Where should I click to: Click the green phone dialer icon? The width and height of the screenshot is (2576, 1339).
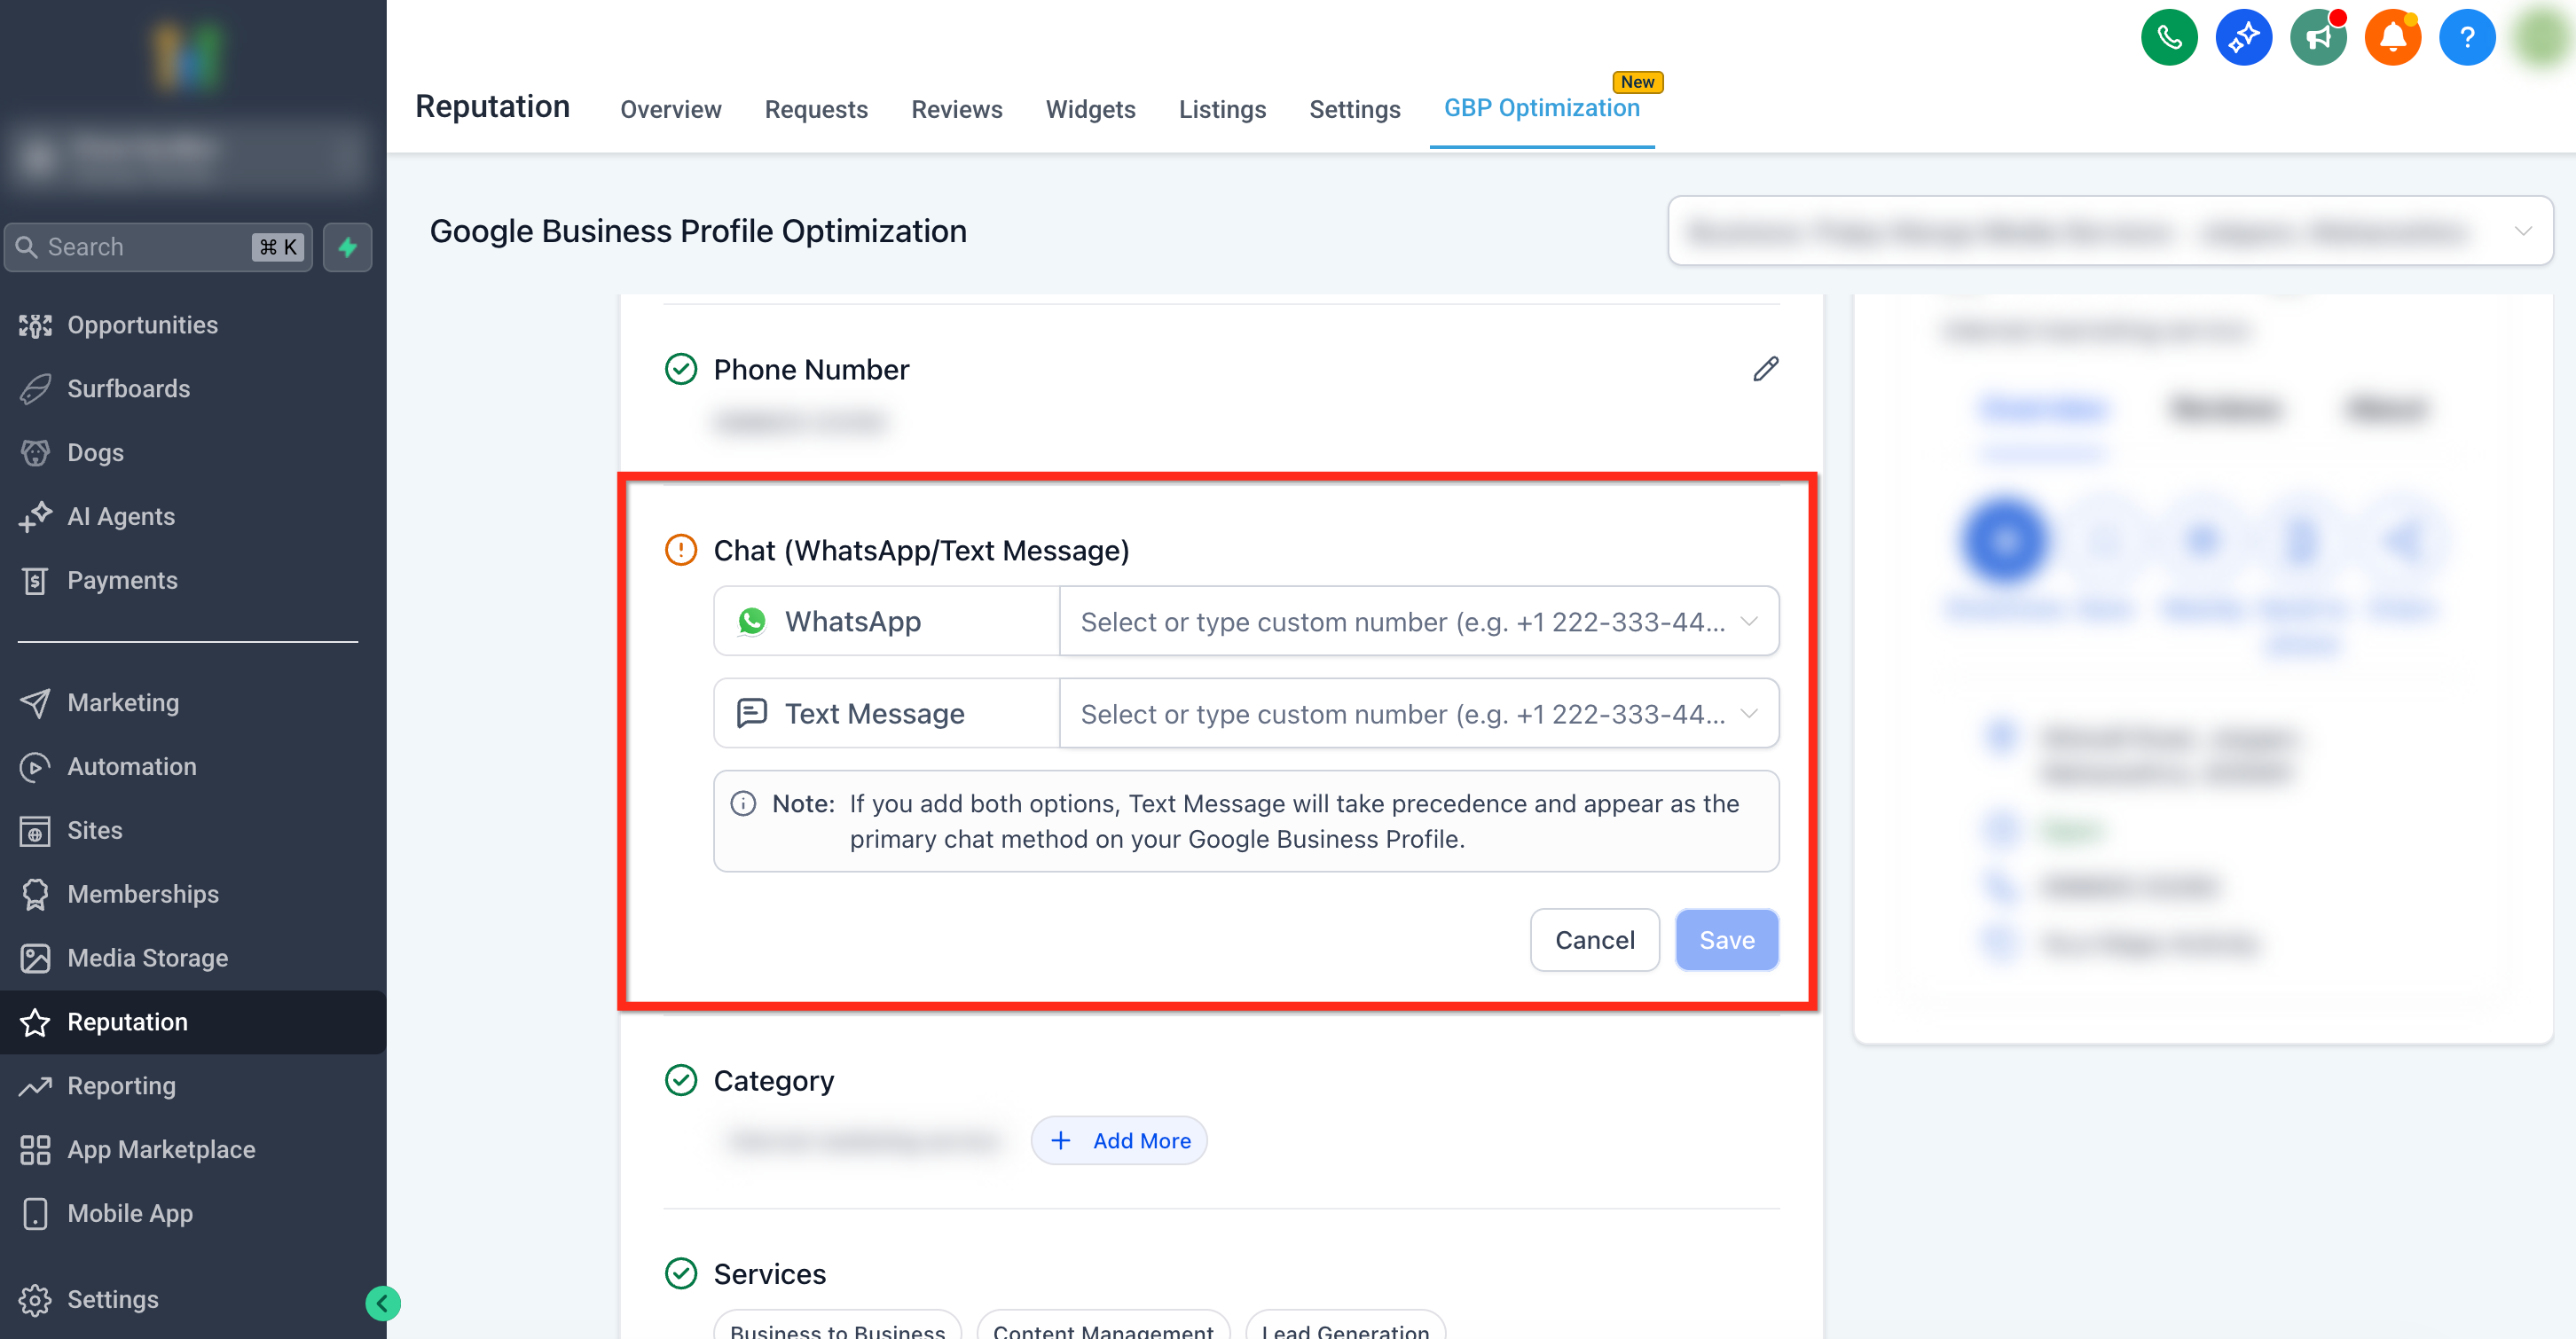click(2168, 38)
